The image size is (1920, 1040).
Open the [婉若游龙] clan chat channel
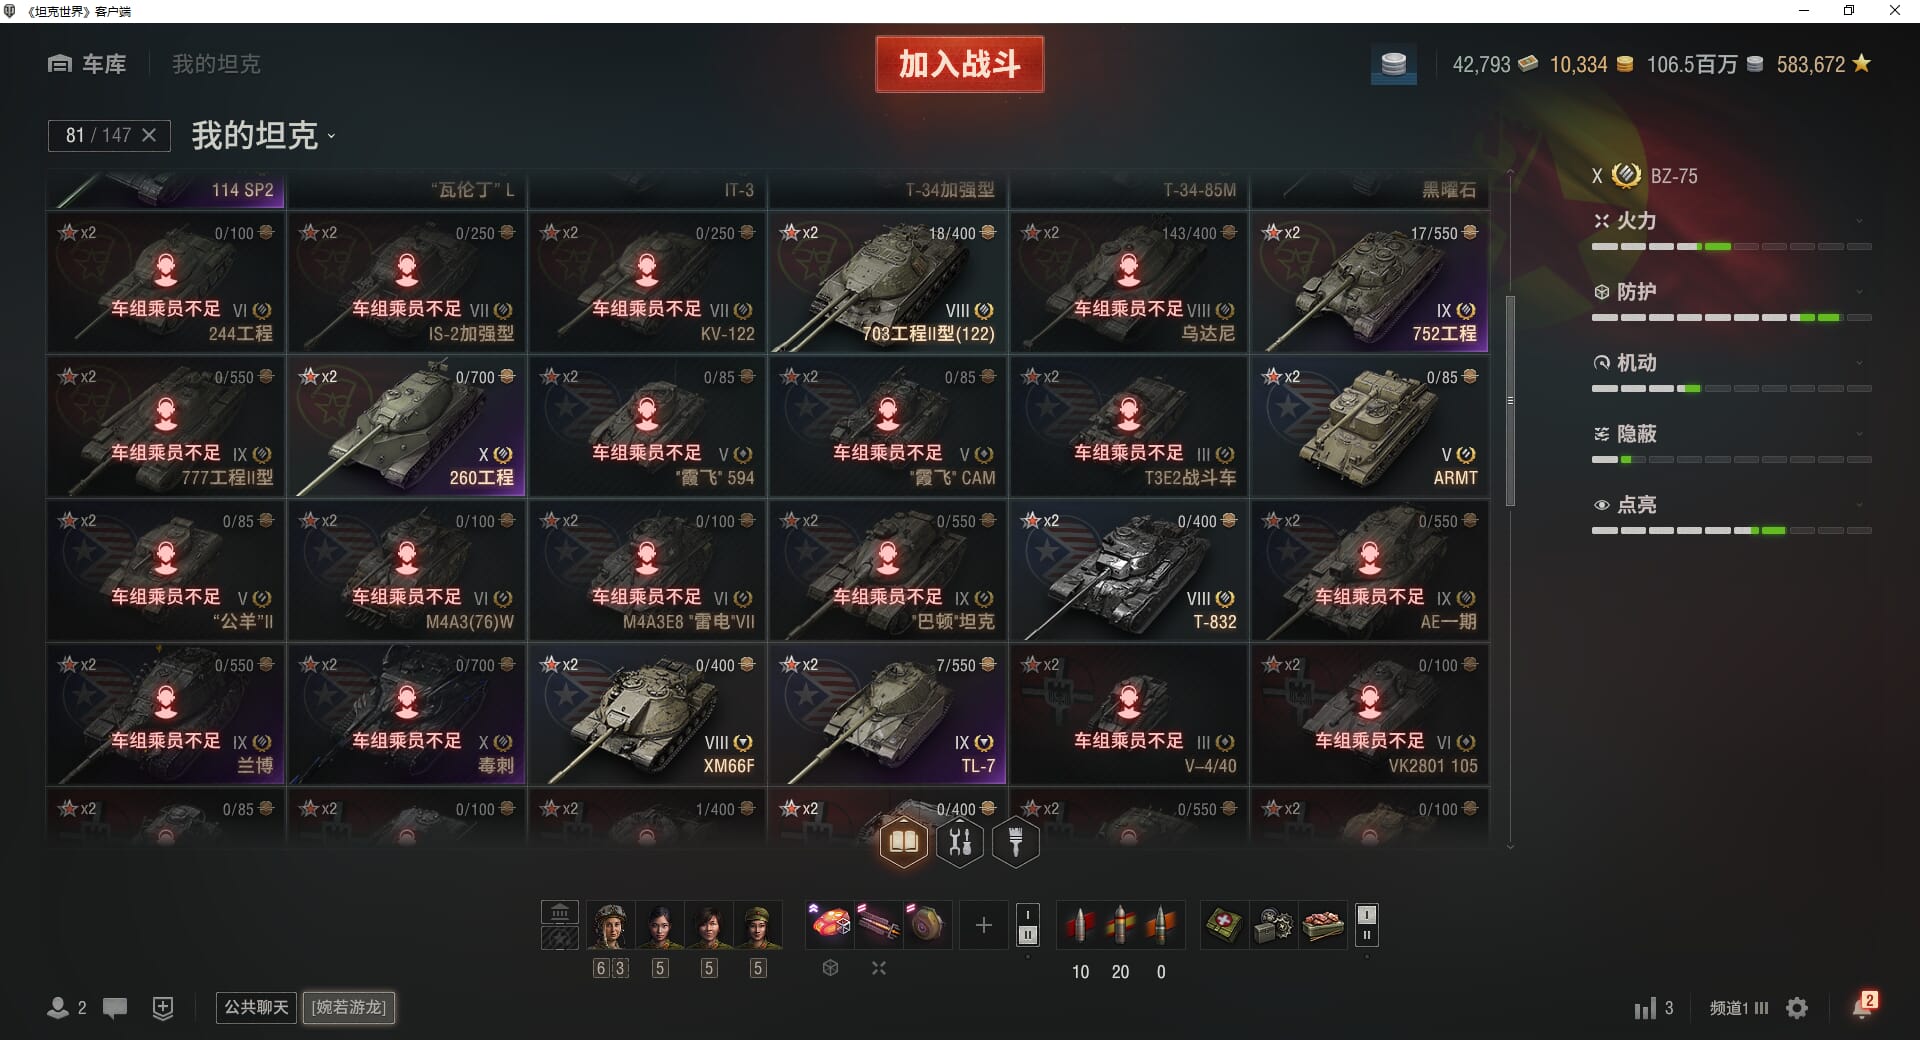click(x=349, y=1007)
